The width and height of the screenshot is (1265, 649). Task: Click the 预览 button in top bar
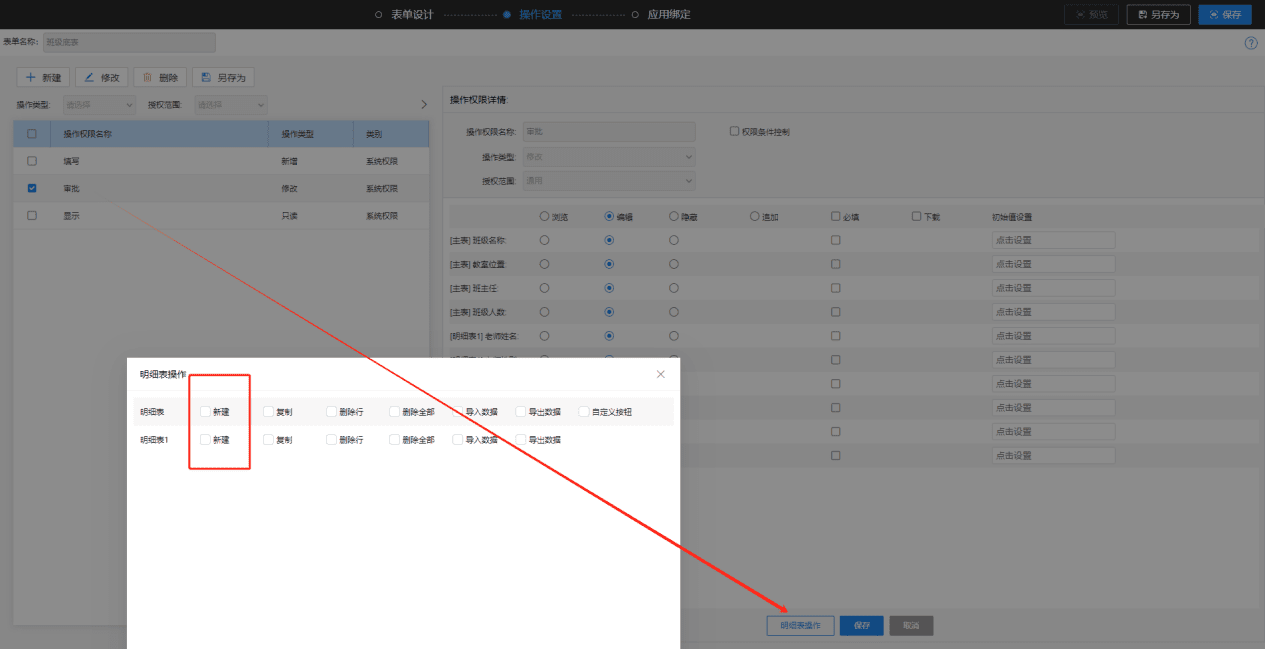(1091, 14)
